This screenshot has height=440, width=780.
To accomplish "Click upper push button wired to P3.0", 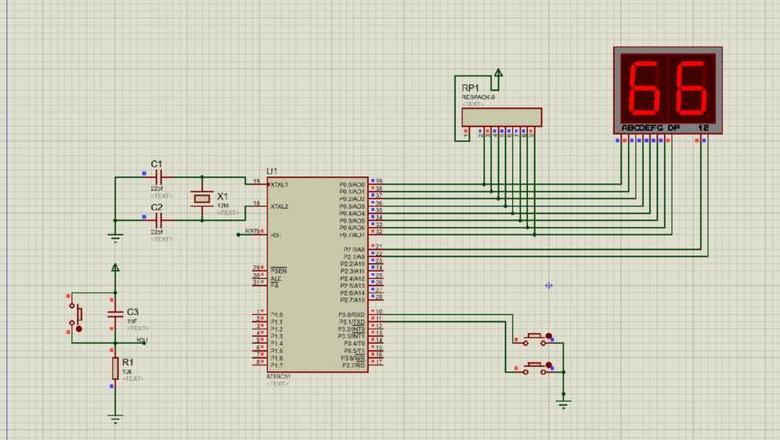I will point(536,339).
